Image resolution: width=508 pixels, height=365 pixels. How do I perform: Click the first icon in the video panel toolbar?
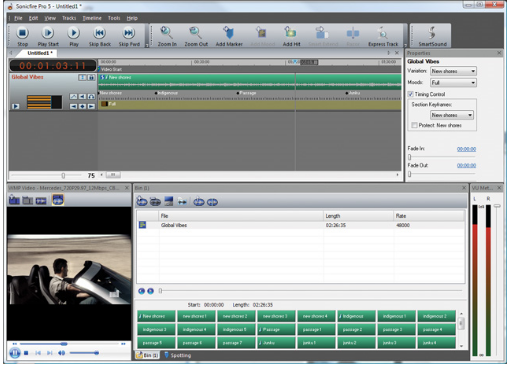pos(14,200)
